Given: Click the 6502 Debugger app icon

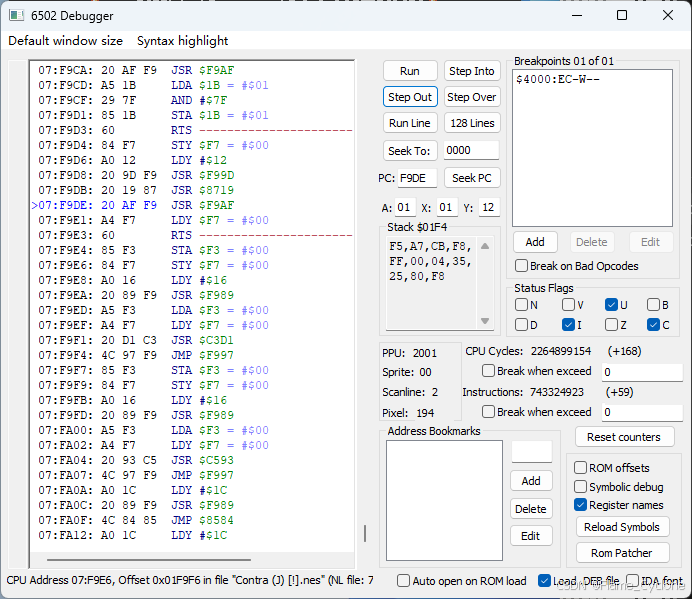Looking at the screenshot, I should pyautogui.click(x=16, y=15).
